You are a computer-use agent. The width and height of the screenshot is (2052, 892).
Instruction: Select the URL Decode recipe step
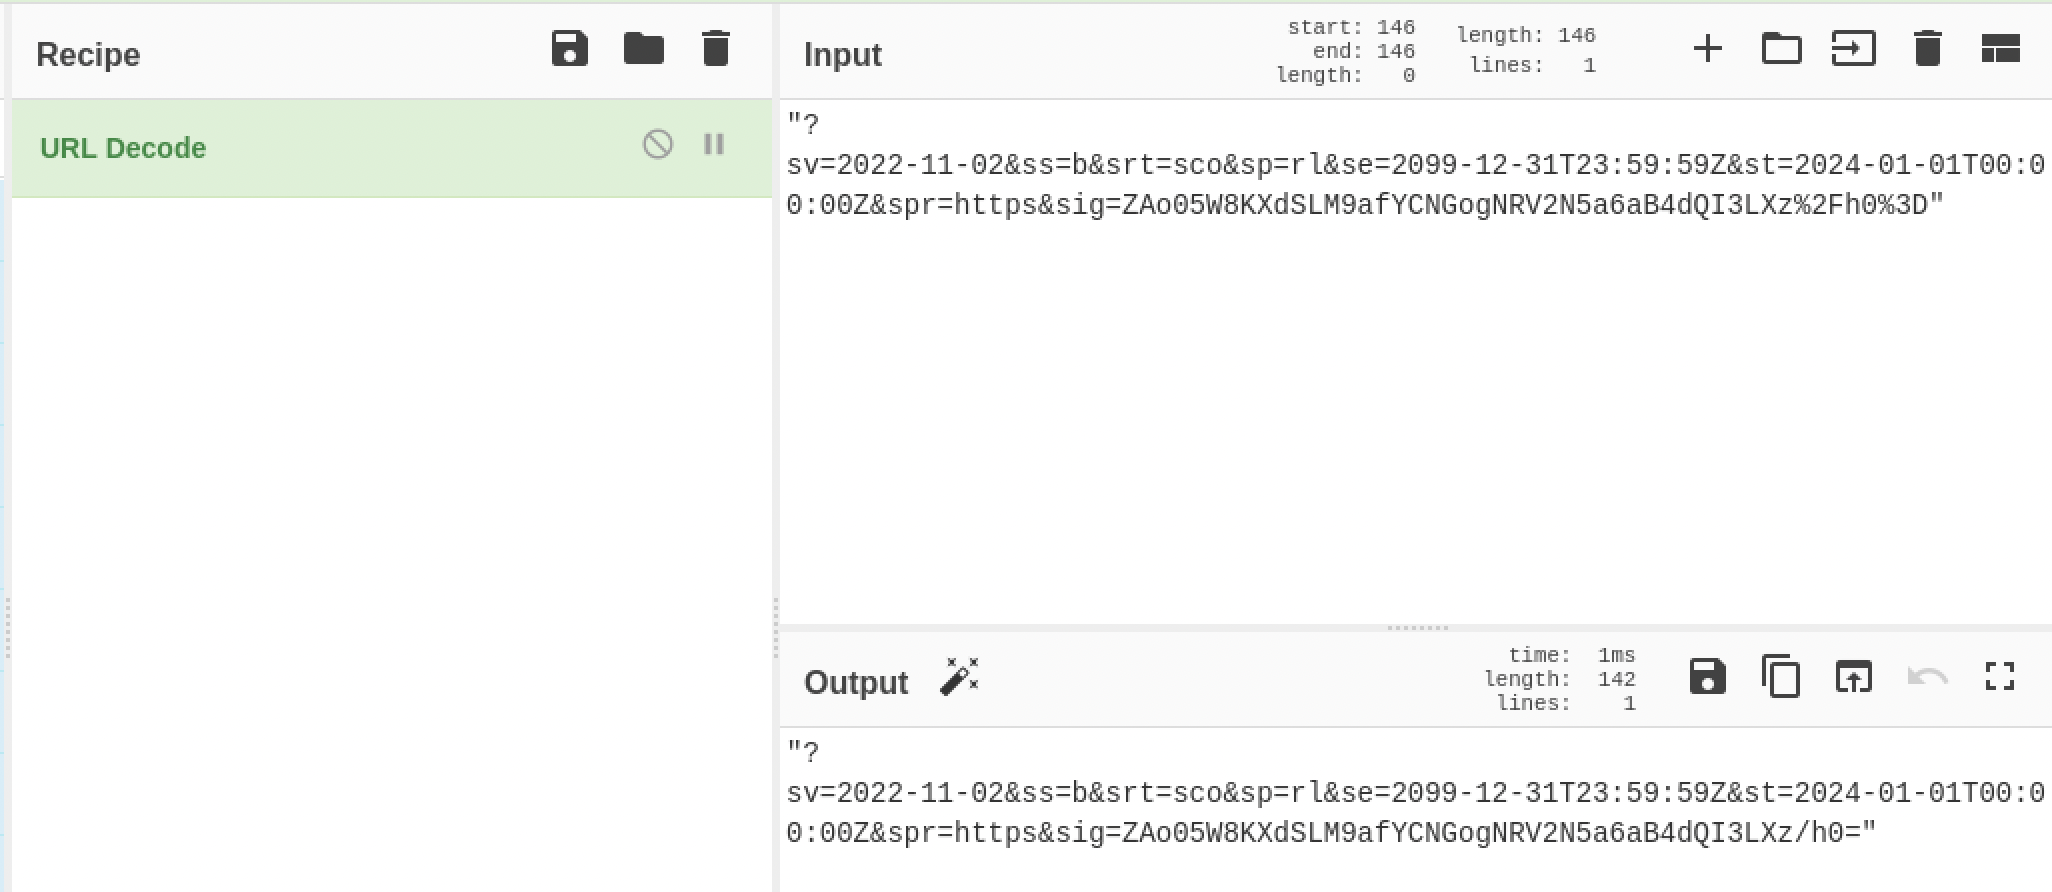(392, 148)
